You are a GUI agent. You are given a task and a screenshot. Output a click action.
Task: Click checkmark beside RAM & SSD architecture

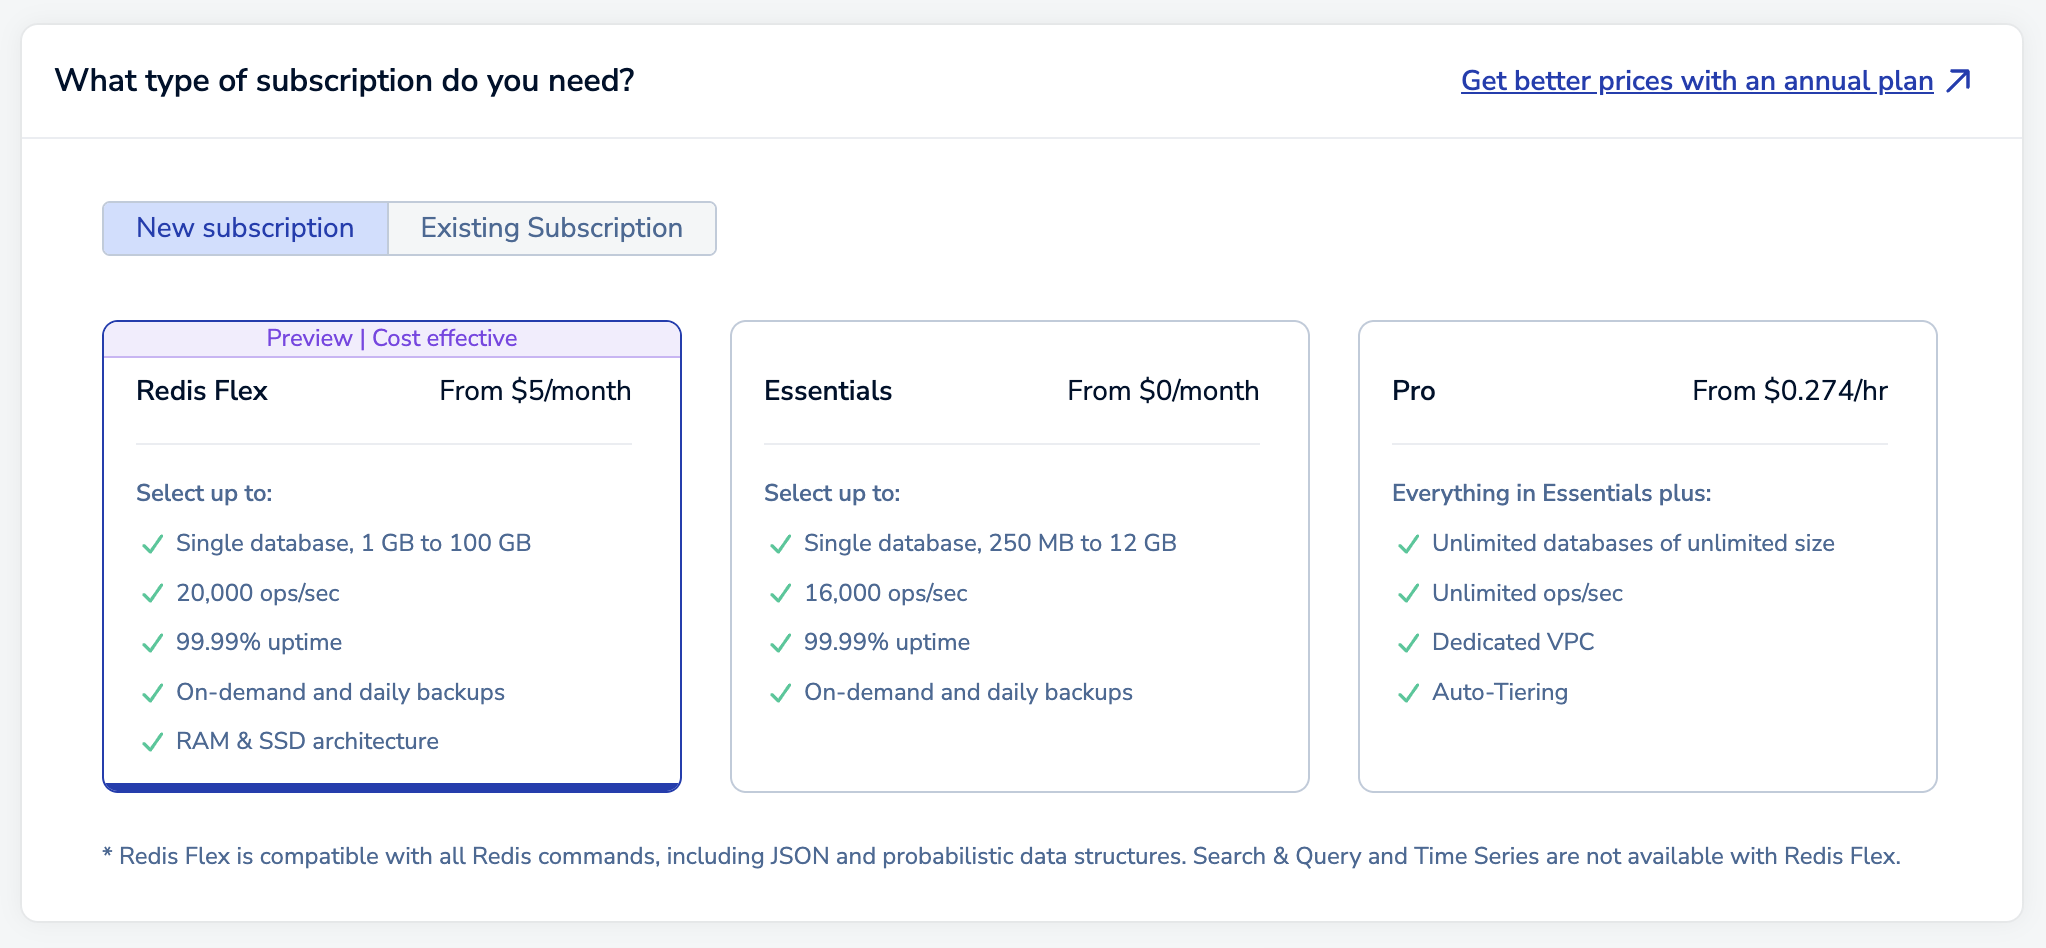[x=152, y=742]
